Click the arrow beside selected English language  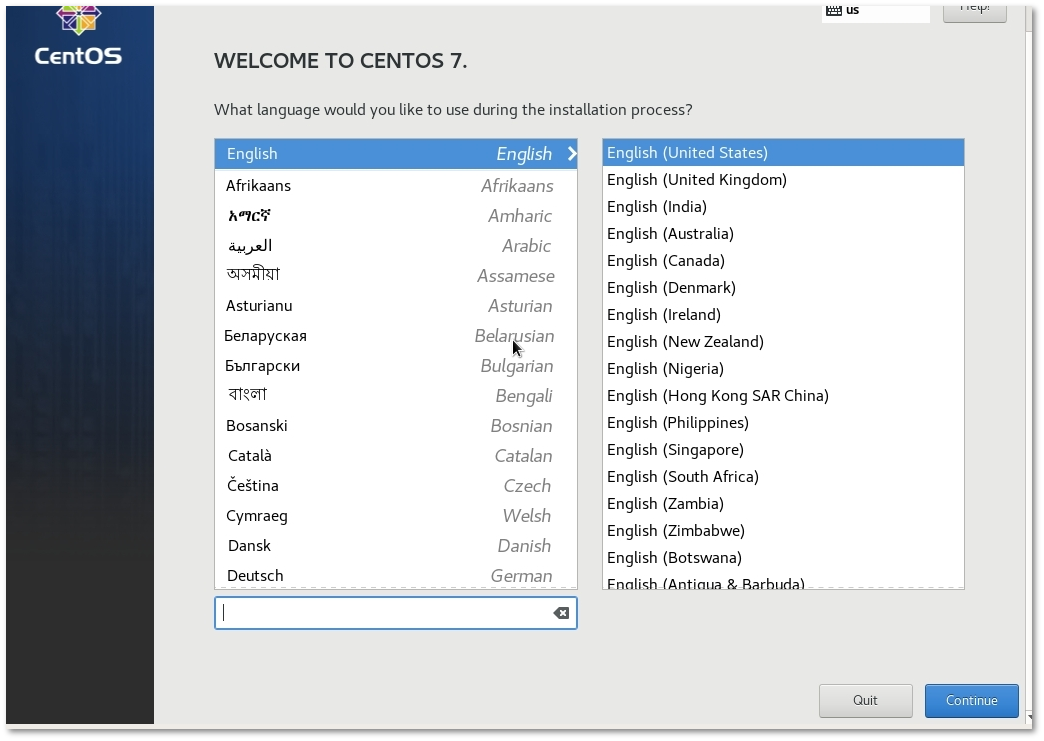(x=571, y=154)
